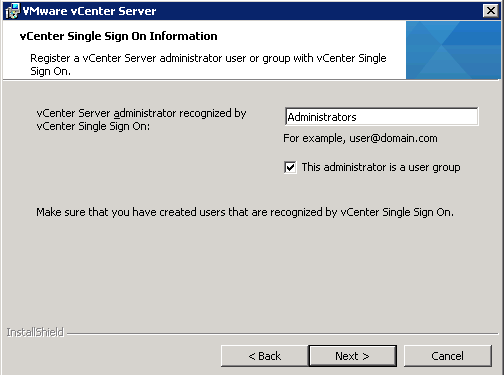504x375 pixels.
Task: Click the 'Make sure that you have created users' note
Action: pyautogui.click(x=245, y=212)
